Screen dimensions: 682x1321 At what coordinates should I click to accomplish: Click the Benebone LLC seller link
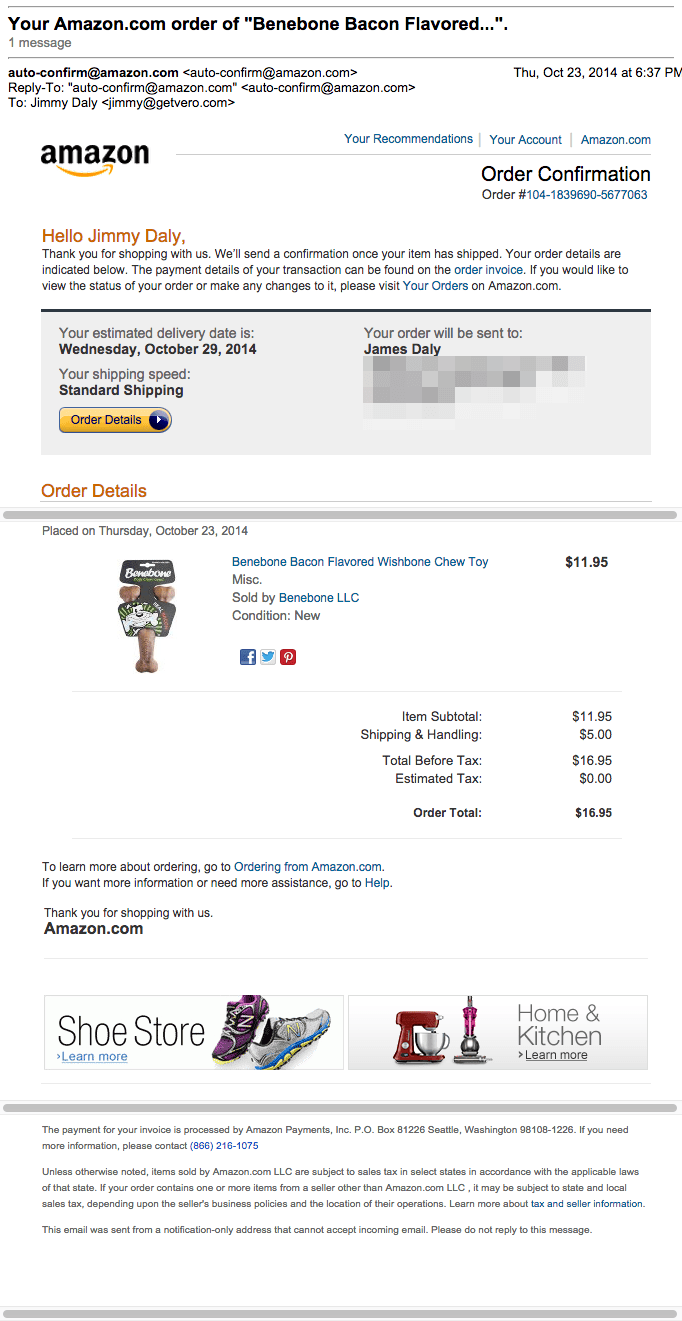(319, 598)
